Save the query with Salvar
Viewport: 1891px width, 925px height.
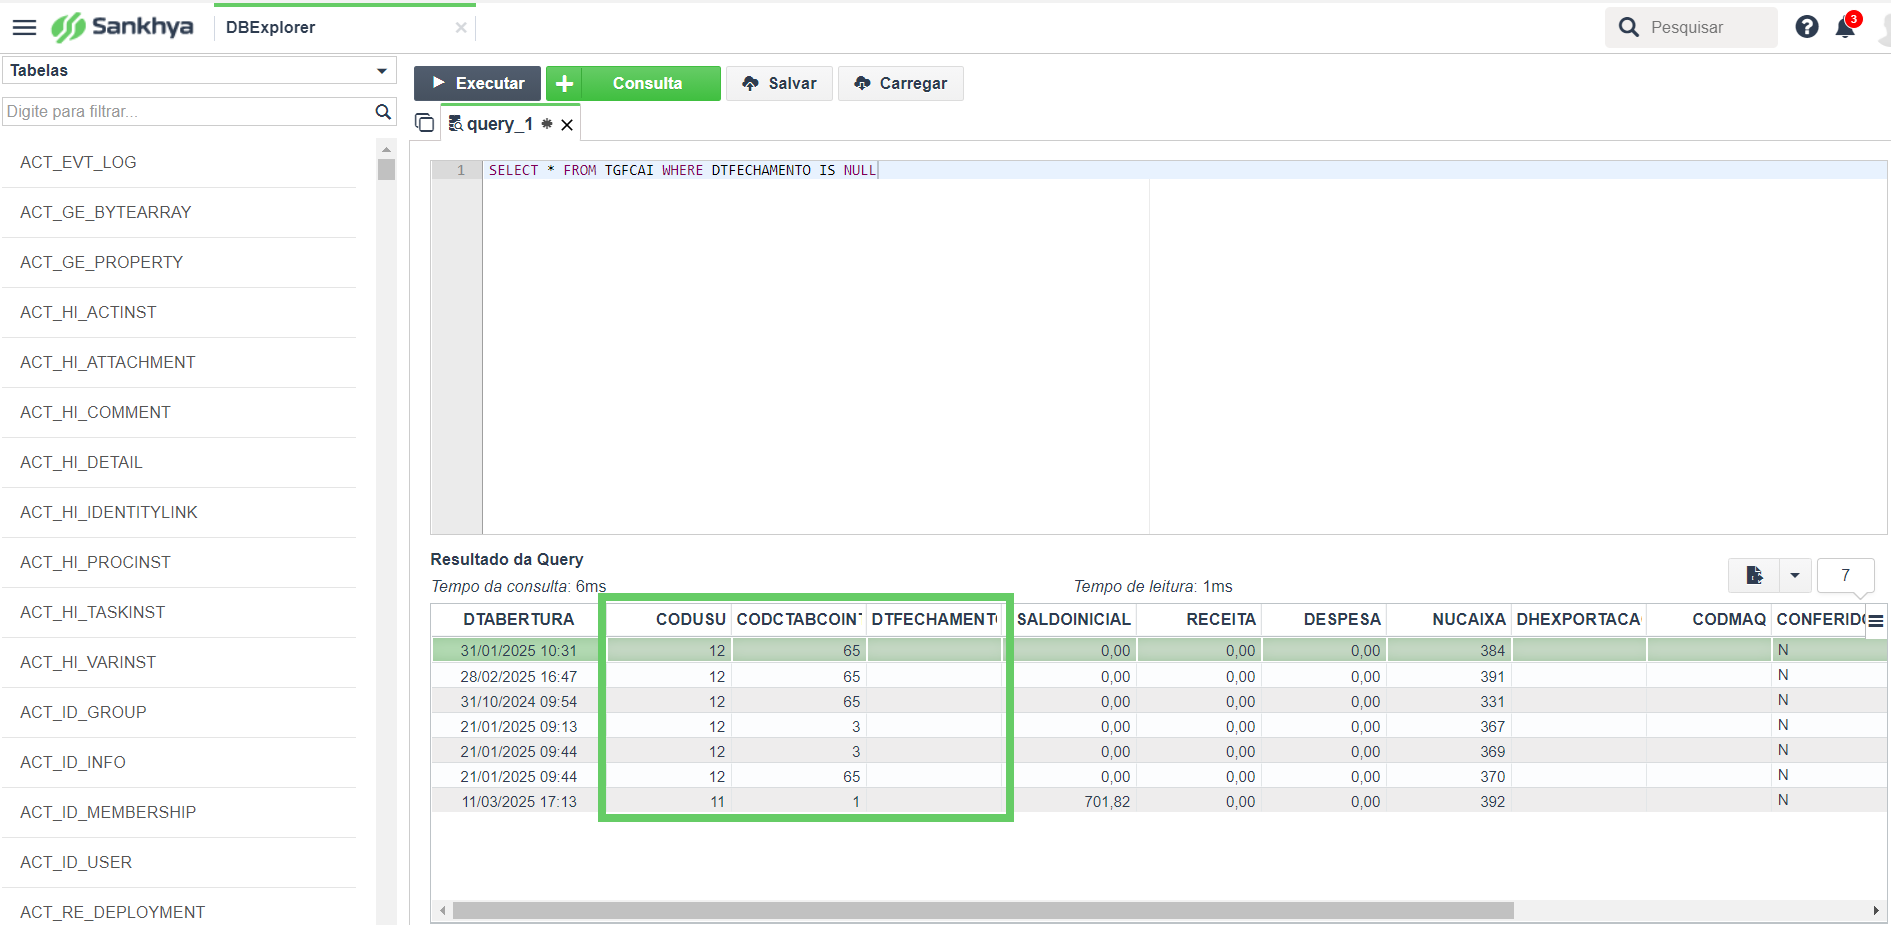[779, 83]
